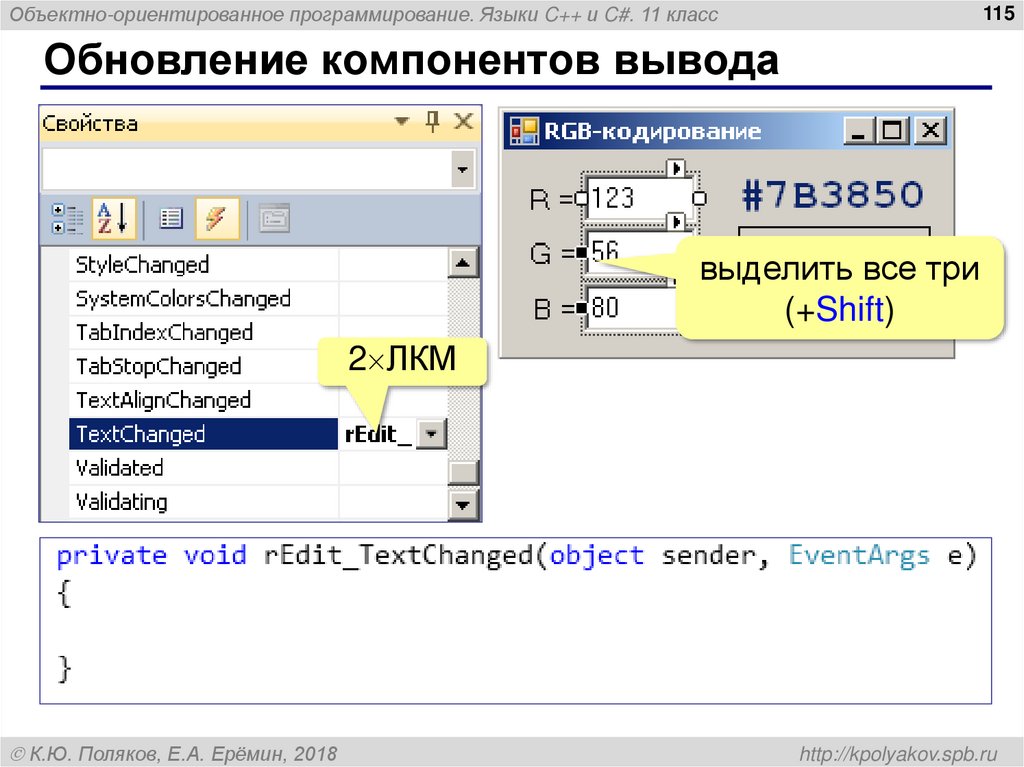
Task: Click the EventArgs type in code
Action: click(x=859, y=556)
